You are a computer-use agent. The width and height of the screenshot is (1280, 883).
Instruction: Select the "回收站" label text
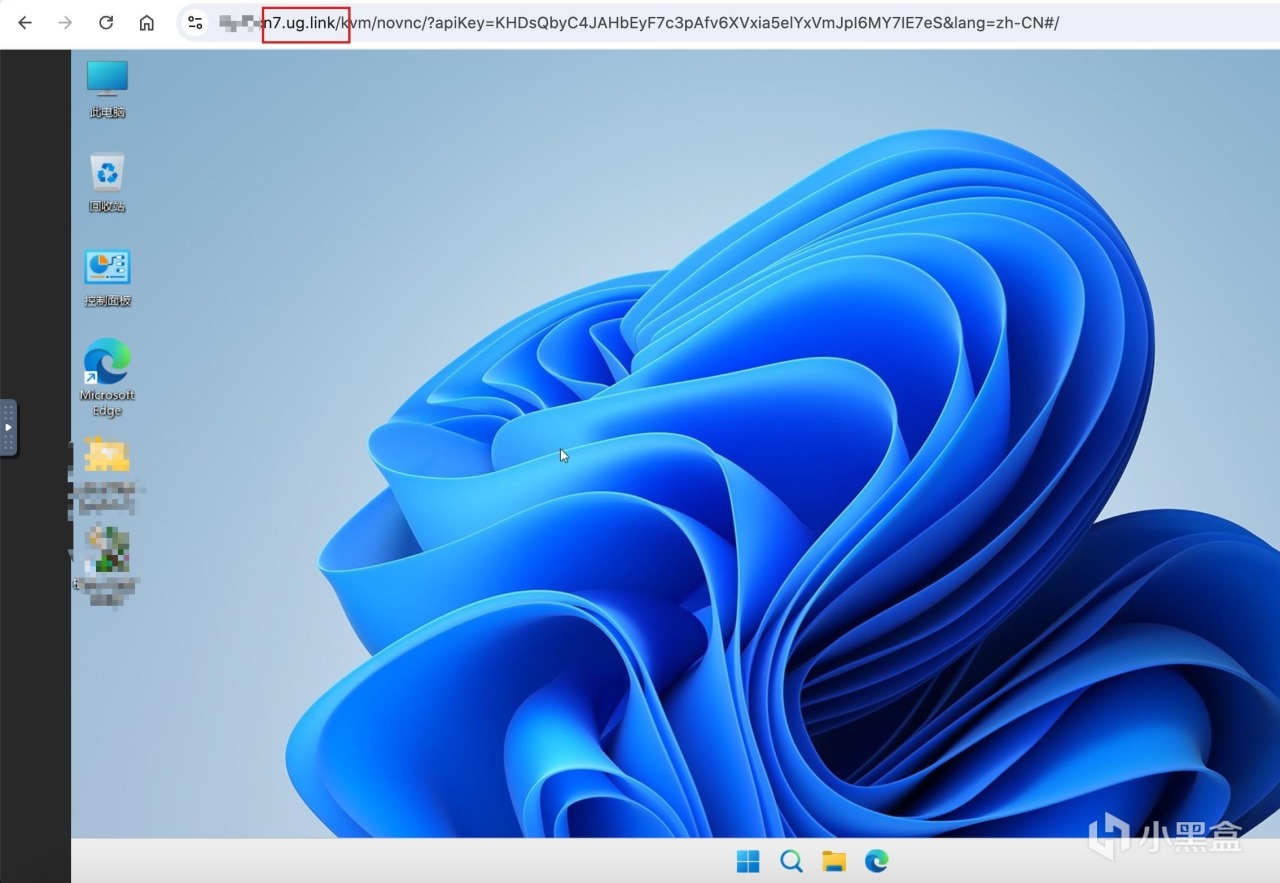click(x=107, y=207)
